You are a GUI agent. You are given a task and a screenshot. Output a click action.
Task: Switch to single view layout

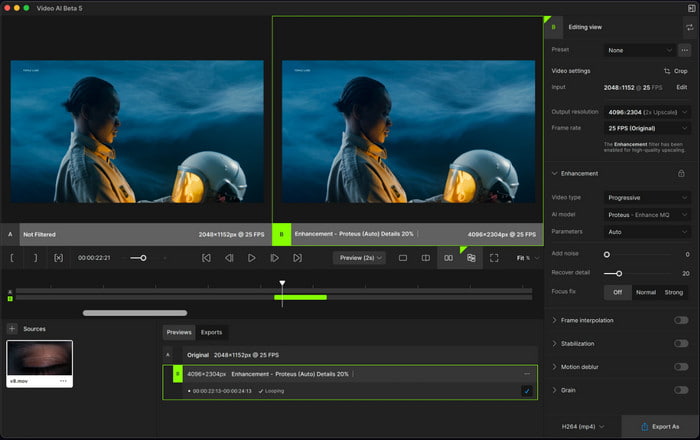coord(403,258)
